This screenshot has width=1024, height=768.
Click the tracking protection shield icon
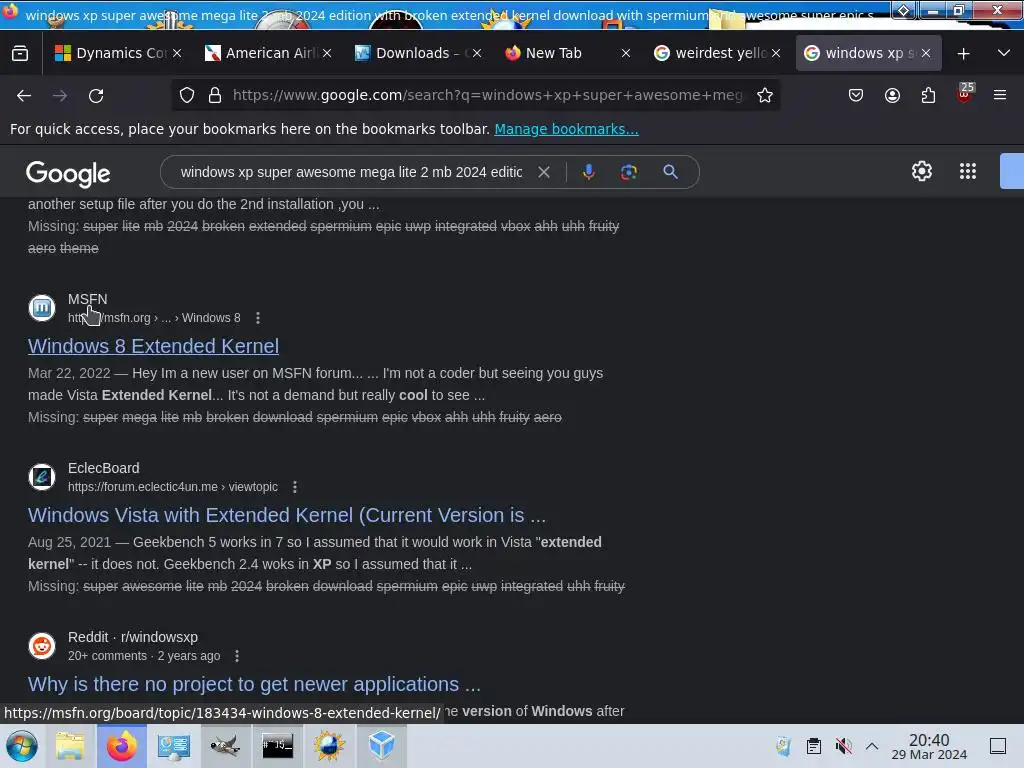(x=187, y=95)
